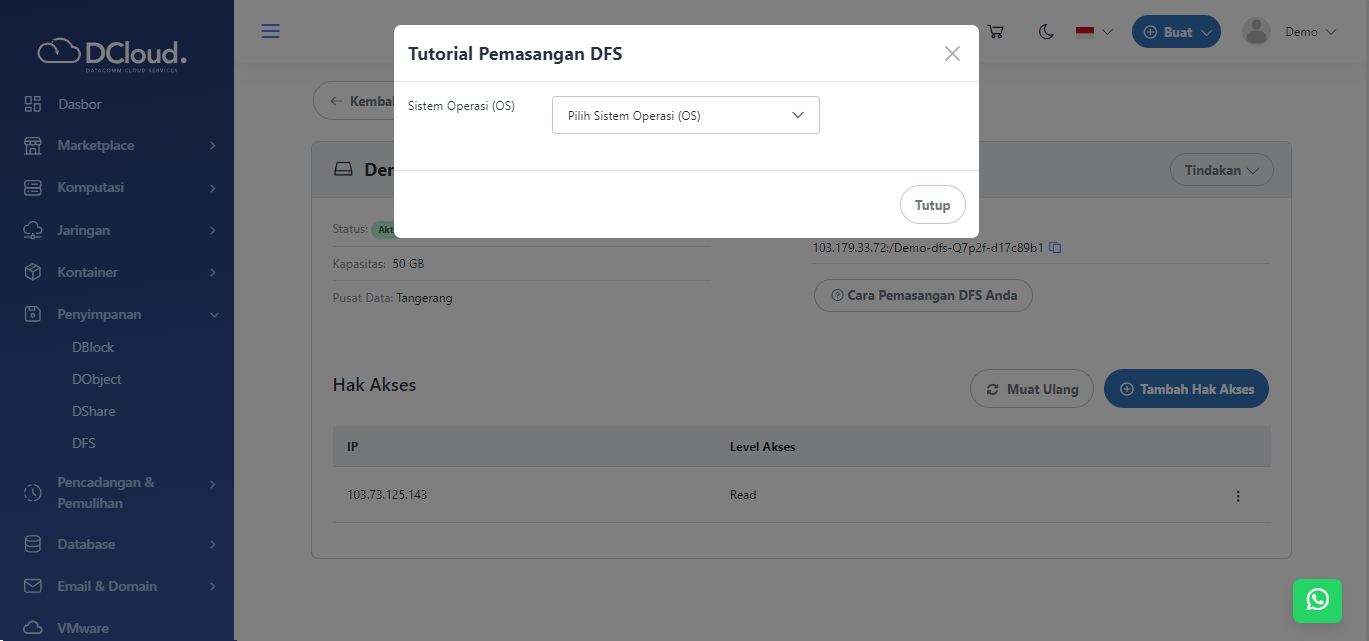This screenshot has height=641, width=1369.
Task: Open the WhatsApp chat icon
Action: (1317, 601)
